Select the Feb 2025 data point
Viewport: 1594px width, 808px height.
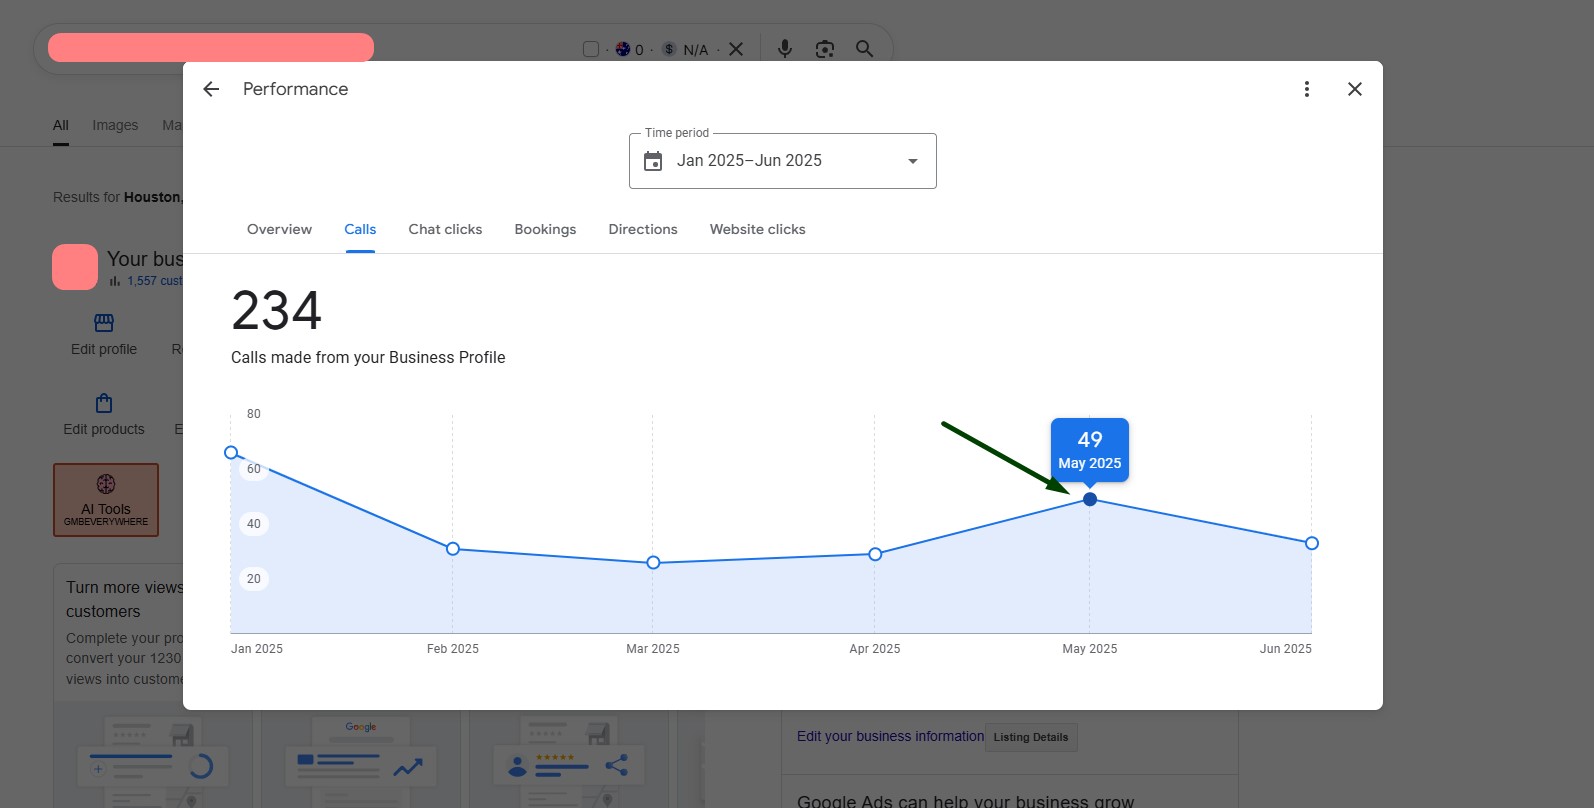point(453,549)
